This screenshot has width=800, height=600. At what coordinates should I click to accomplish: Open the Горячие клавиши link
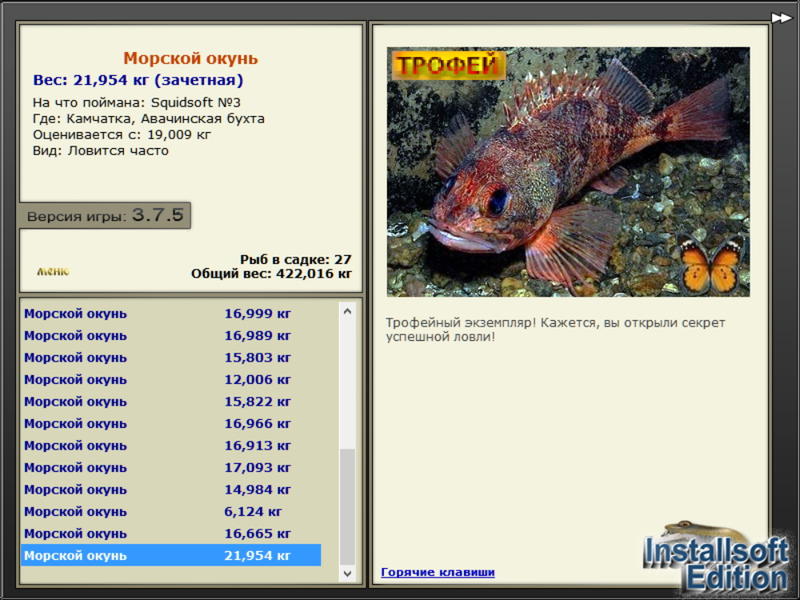pos(438,572)
